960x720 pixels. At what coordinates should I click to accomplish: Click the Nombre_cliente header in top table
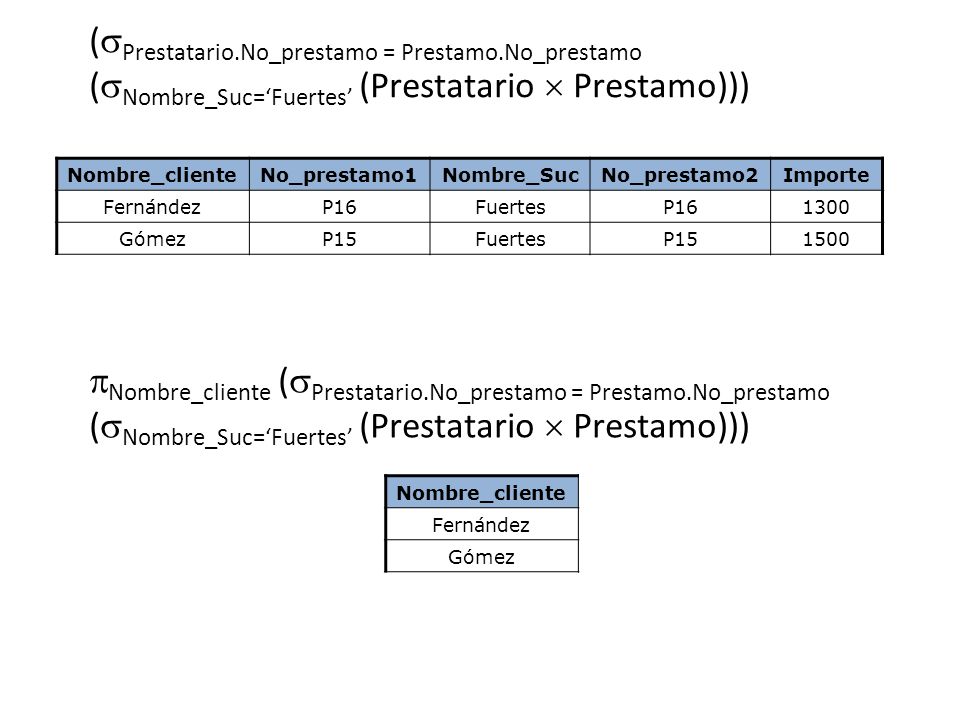click(152, 175)
